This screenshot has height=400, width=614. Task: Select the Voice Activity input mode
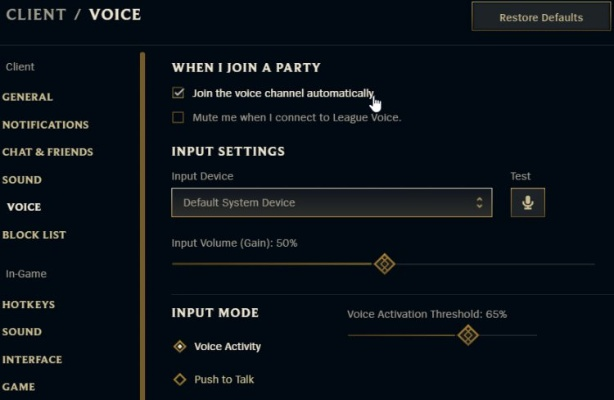pyautogui.click(x=180, y=347)
